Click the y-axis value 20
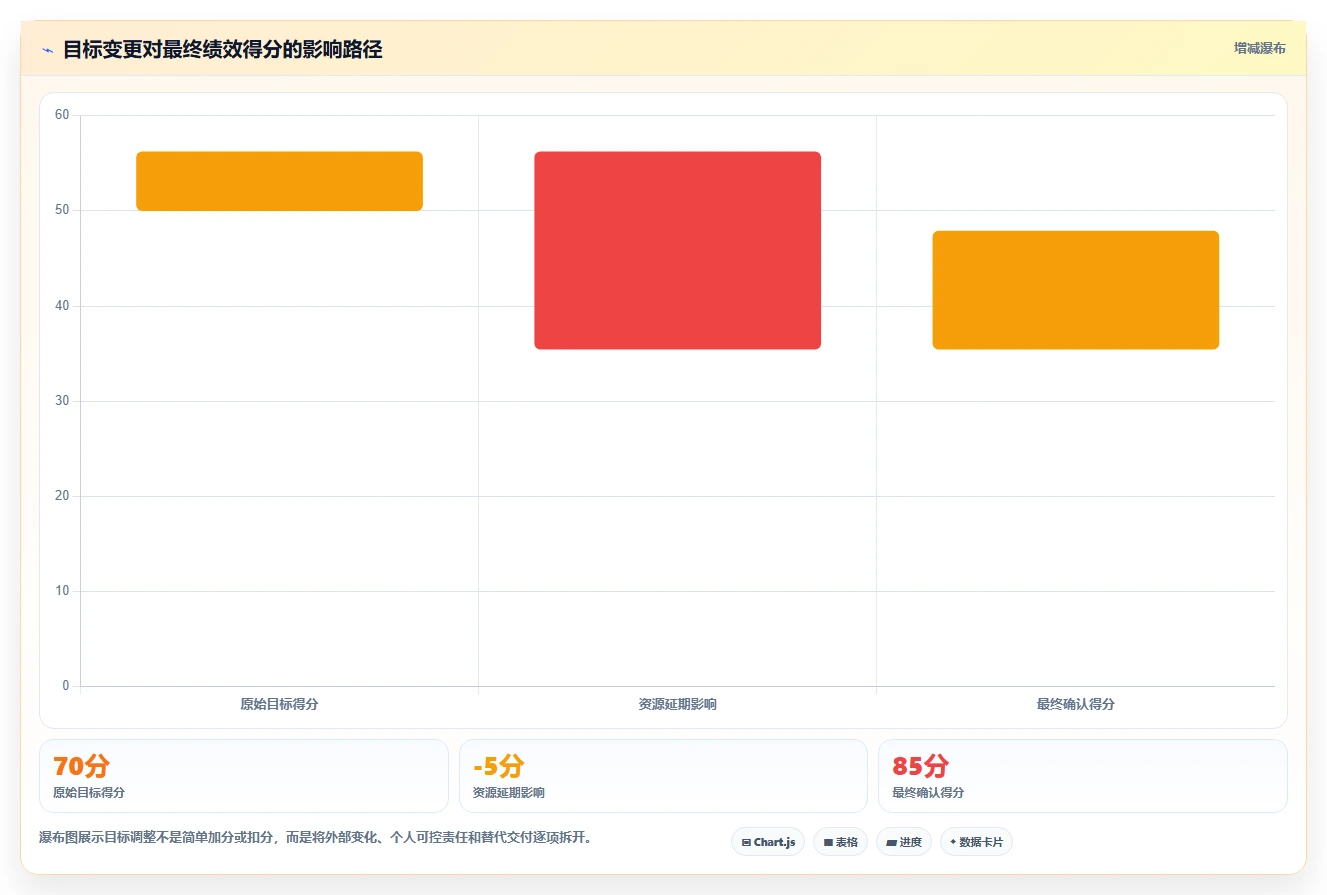 [x=62, y=496]
